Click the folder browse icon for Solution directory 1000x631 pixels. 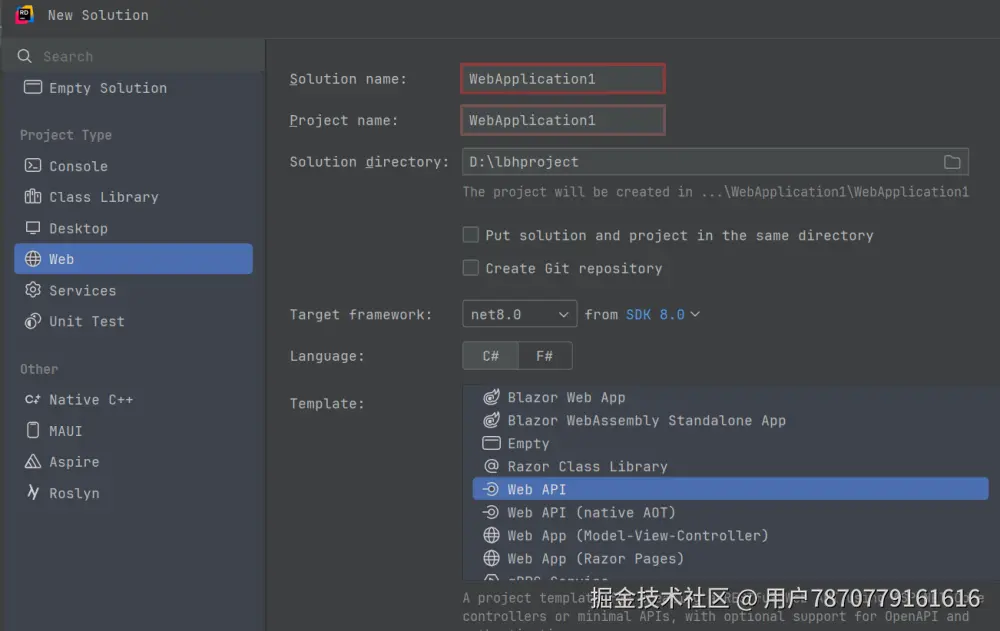952,162
